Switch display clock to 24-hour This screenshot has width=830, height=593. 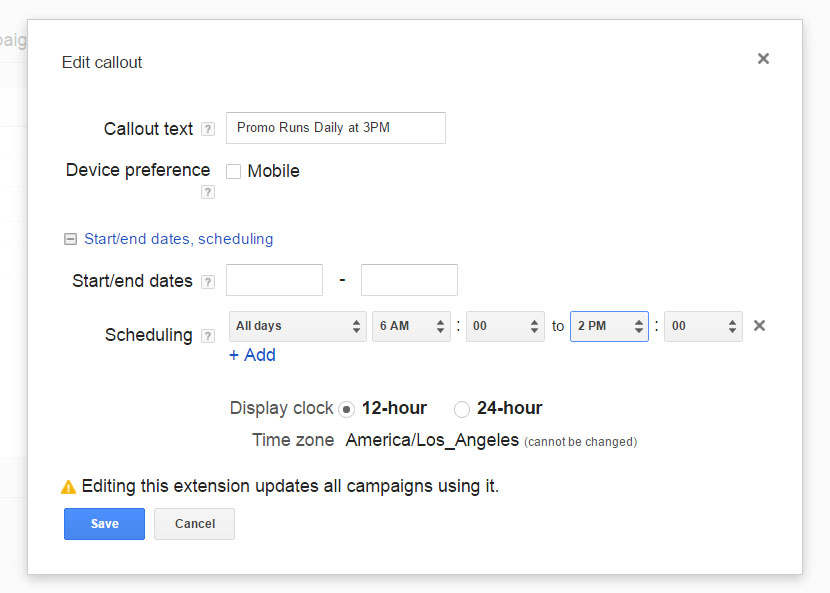[462, 409]
